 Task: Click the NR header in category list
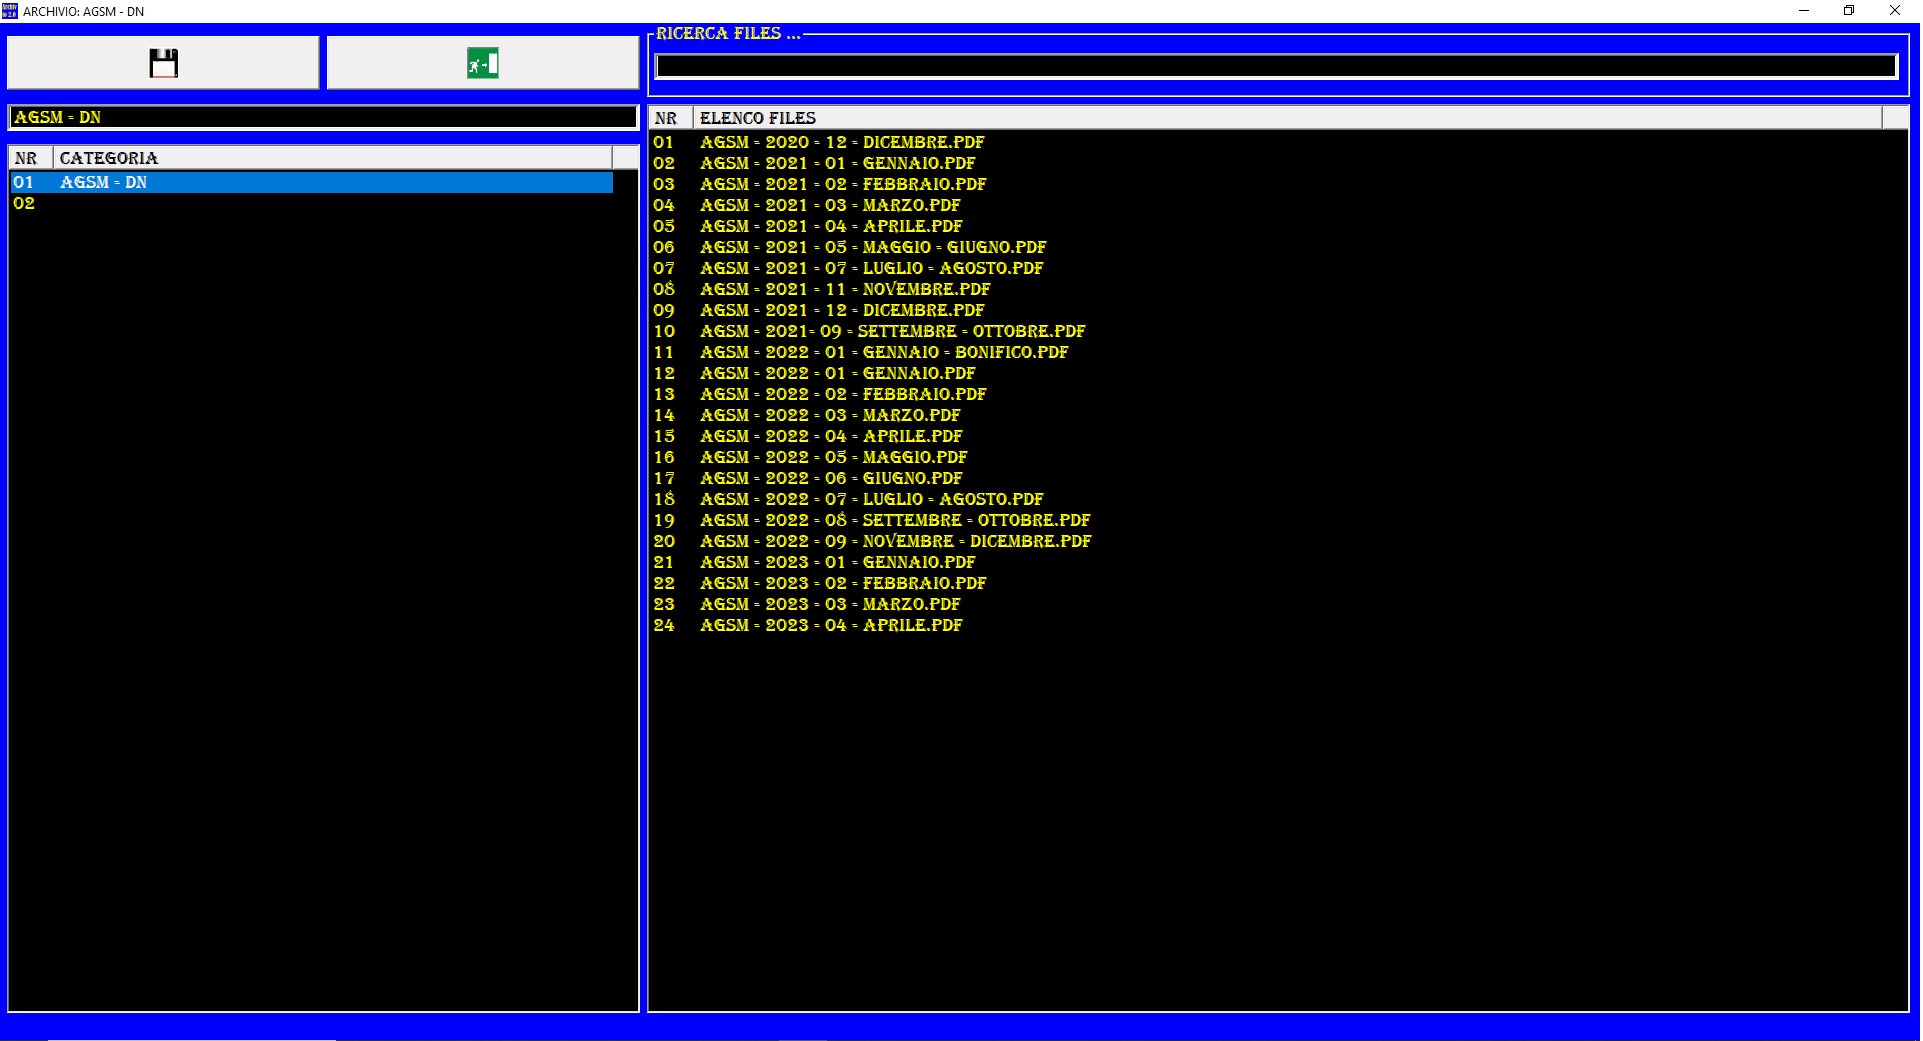coord(31,158)
